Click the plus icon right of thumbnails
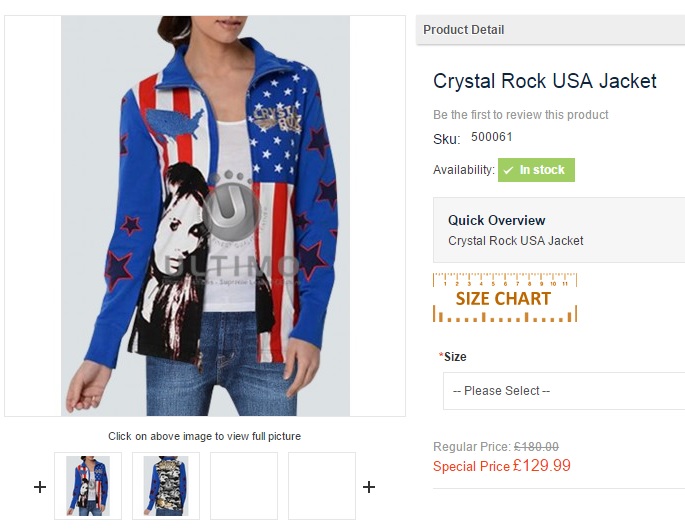Screen dimensions: 685x530 click(x=369, y=487)
